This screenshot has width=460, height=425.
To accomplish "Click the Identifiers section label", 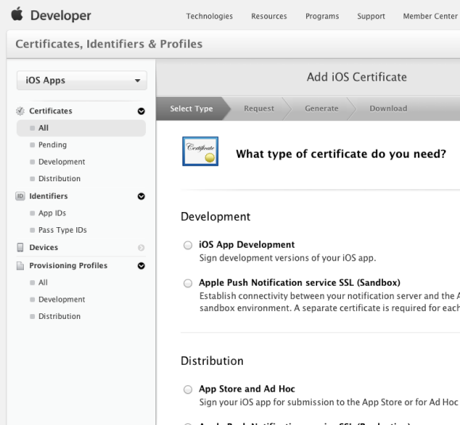I will click(x=48, y=196).
